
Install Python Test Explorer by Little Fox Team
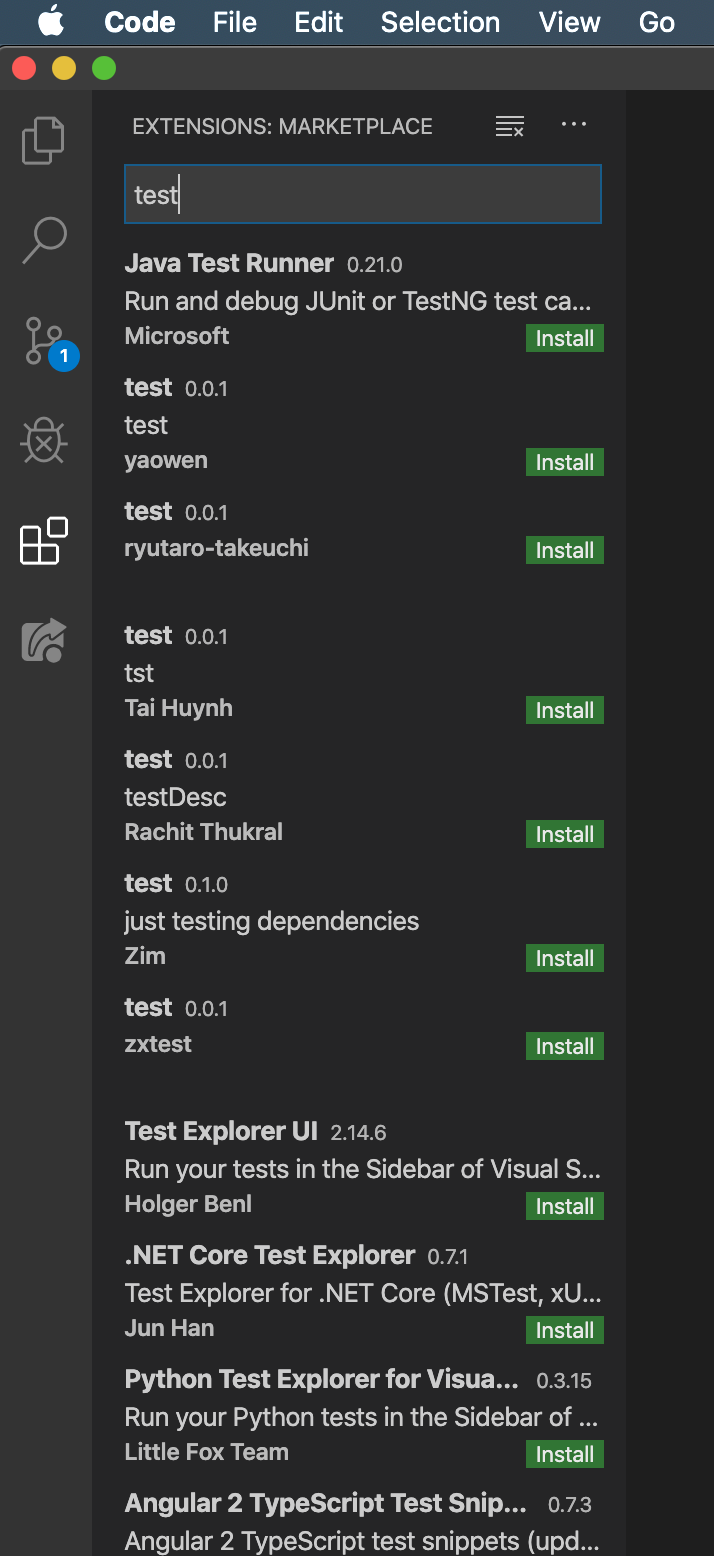pos(564,1454)
